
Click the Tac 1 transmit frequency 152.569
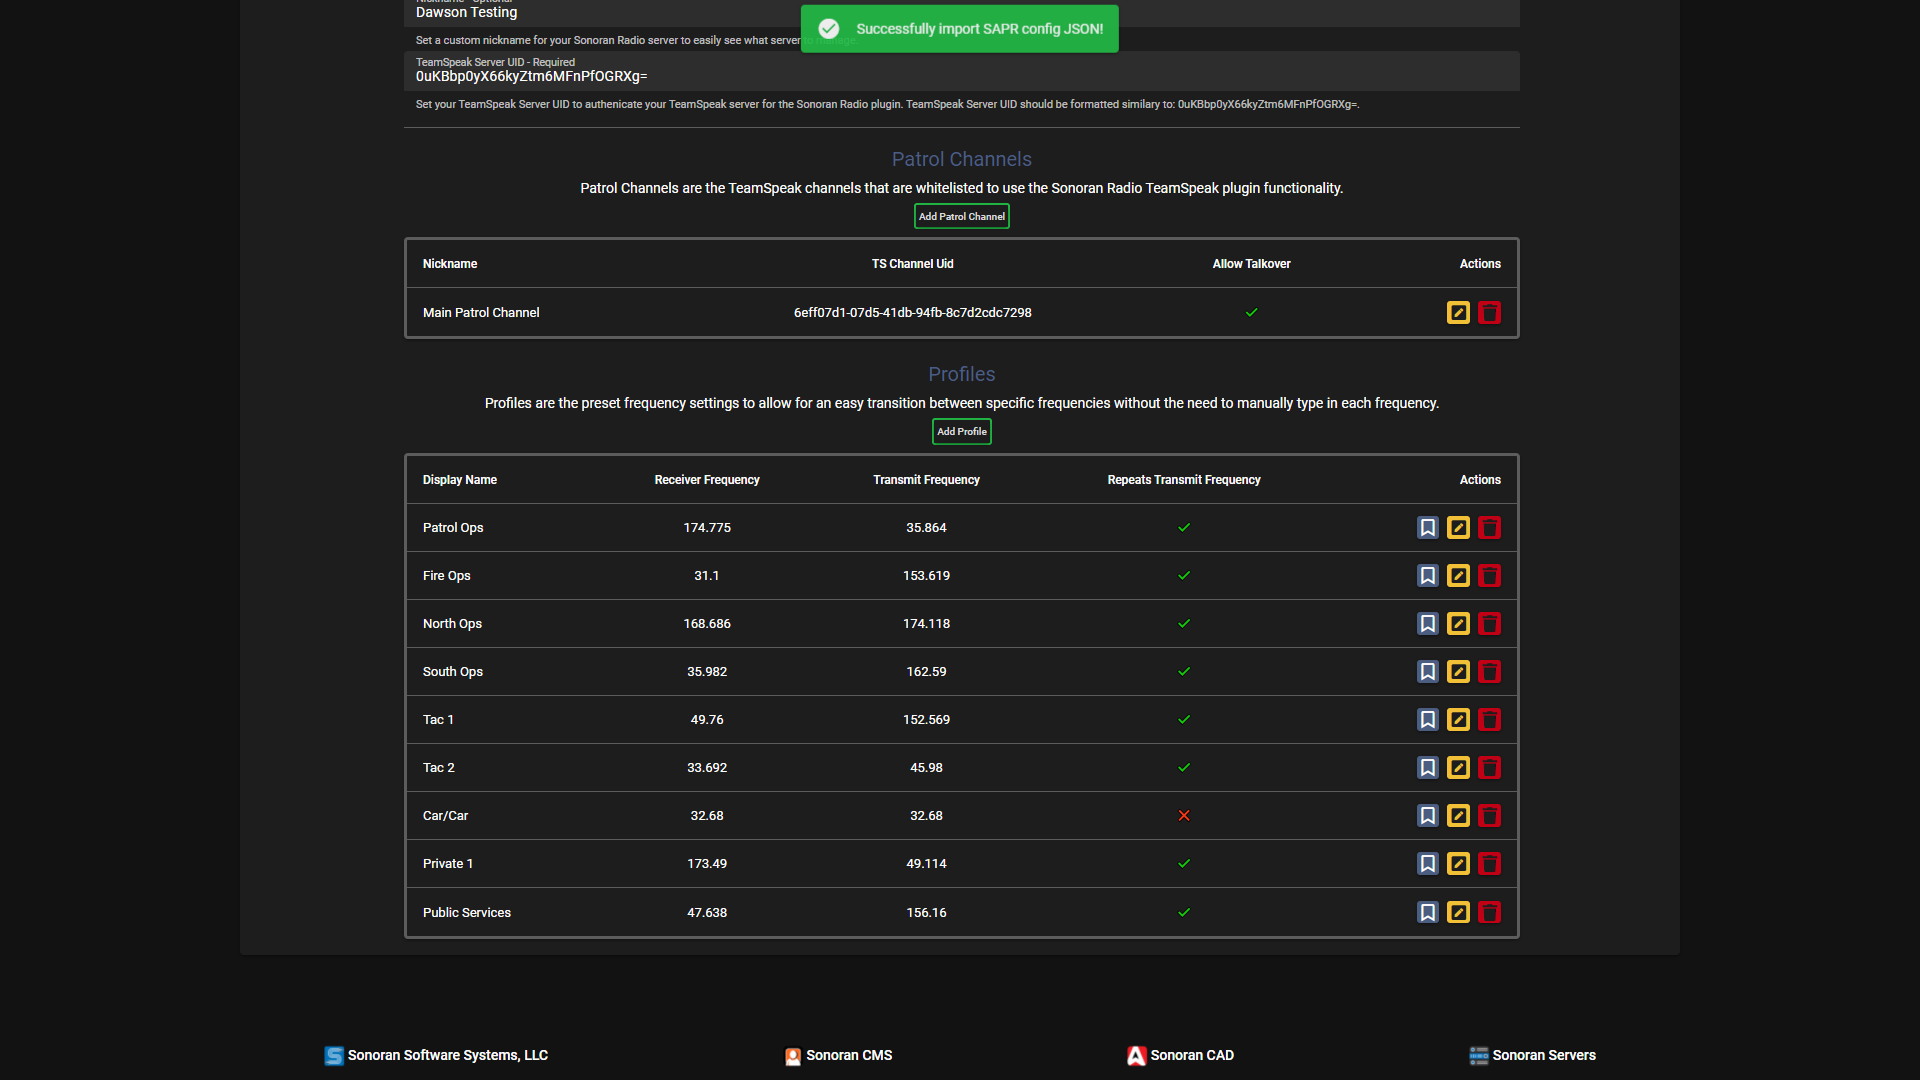click(x=926, y=720)
